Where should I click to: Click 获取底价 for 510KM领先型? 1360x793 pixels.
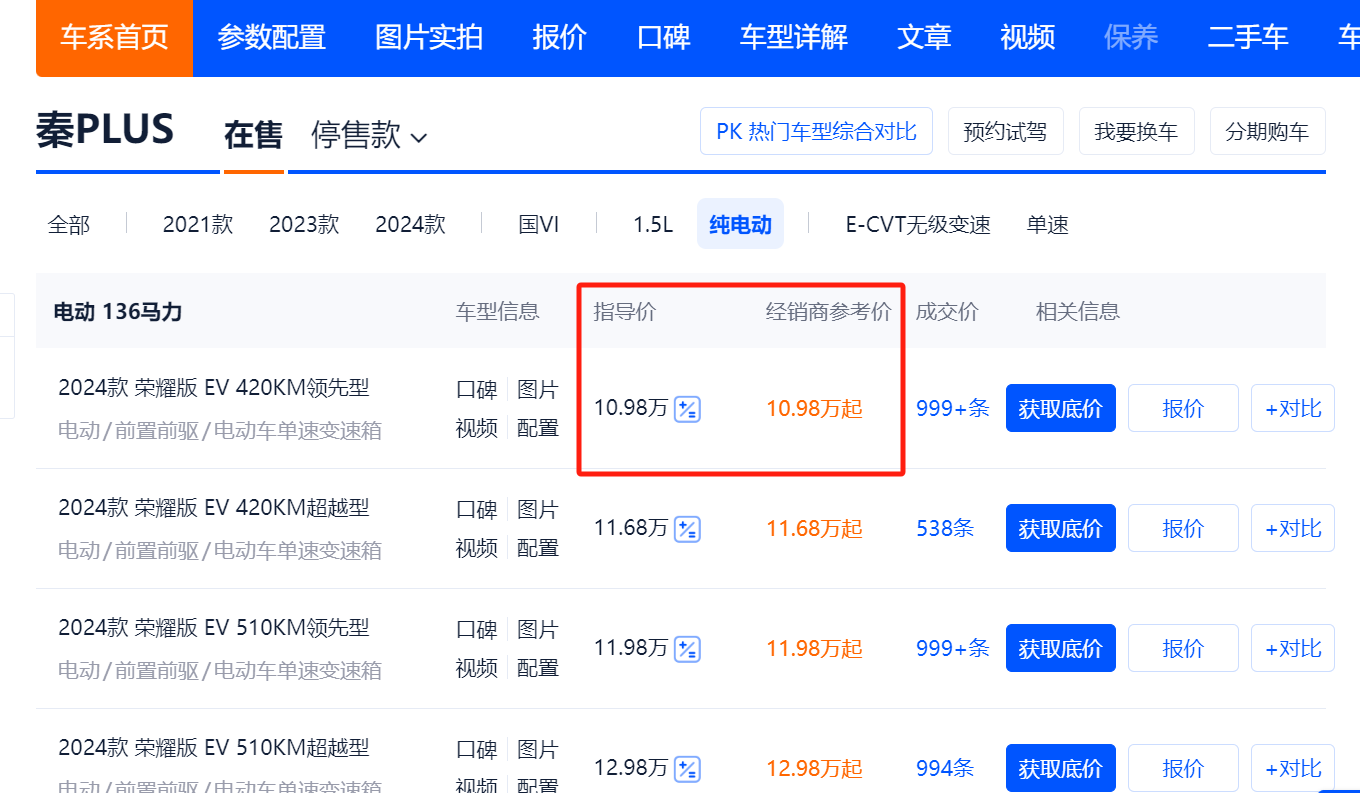pyautogui.click(x=1061, y=648)
